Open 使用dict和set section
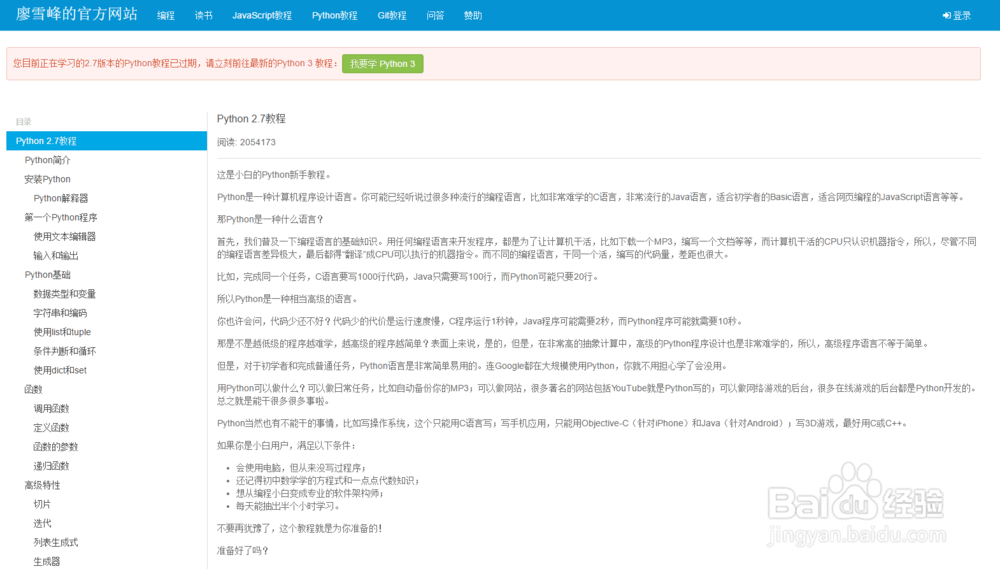This screenshot has width=1000, height=569. coord(60,370)
